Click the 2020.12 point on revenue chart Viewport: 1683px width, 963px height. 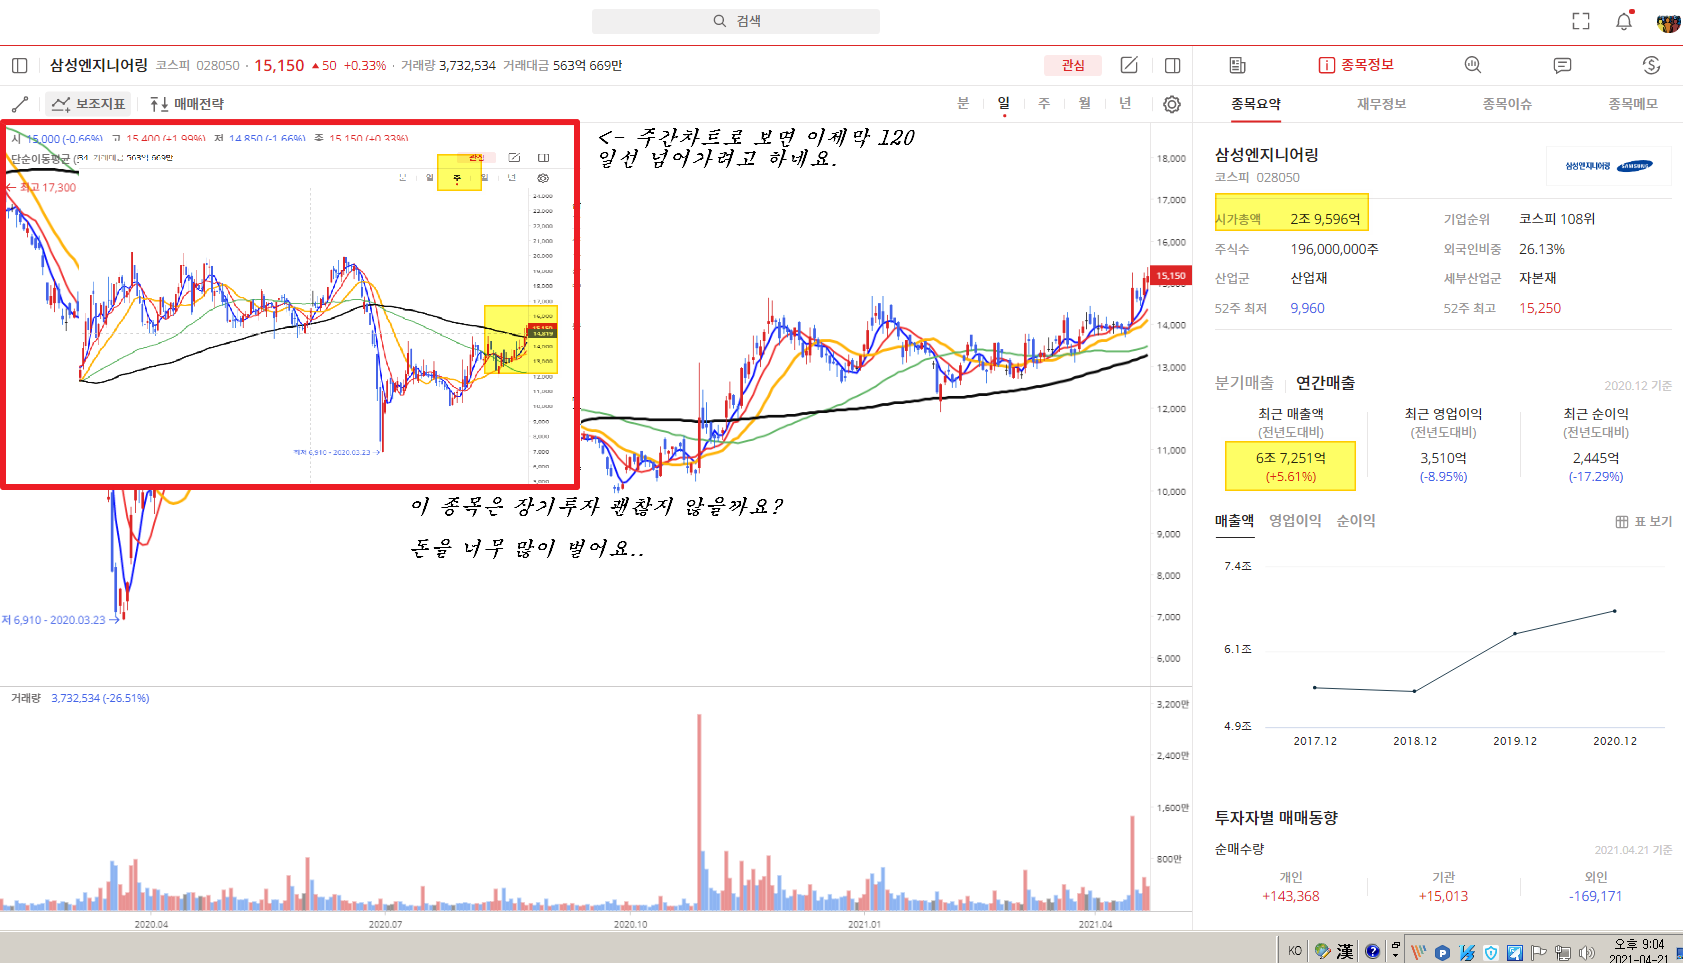click(x=1614, y=611)
